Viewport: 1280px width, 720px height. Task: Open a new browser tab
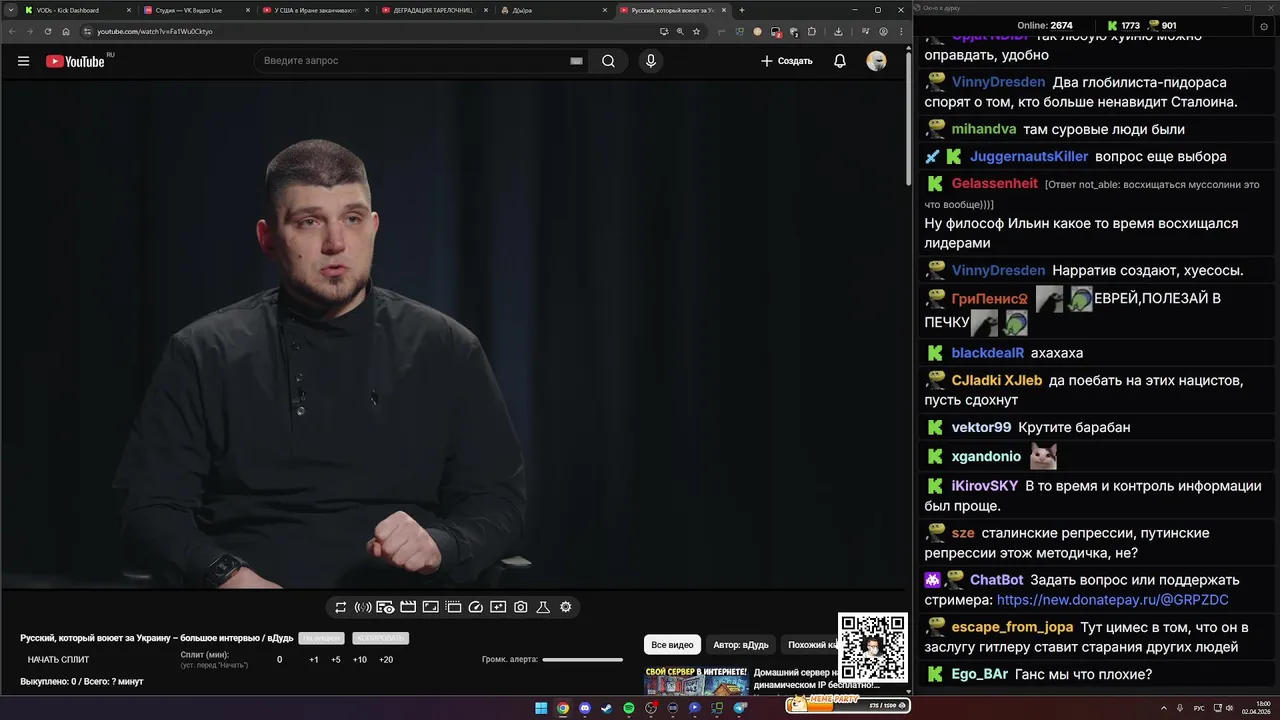(741, 10)
